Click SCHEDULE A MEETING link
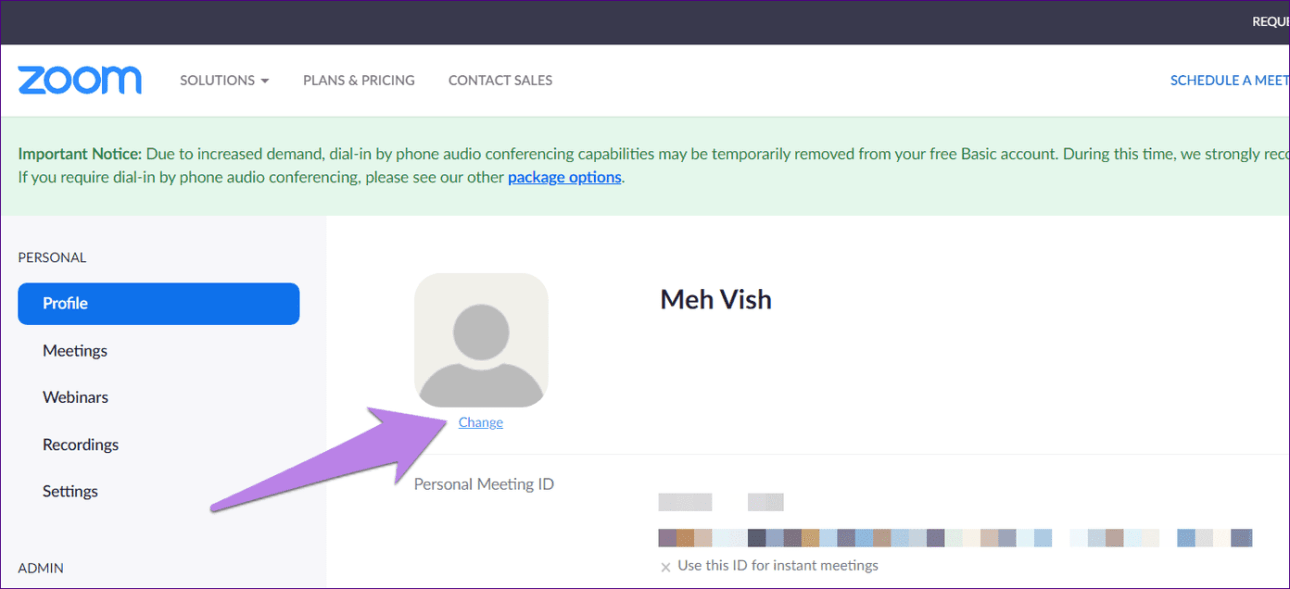This screenshot has width=1290, height=589. (1229, 80)
